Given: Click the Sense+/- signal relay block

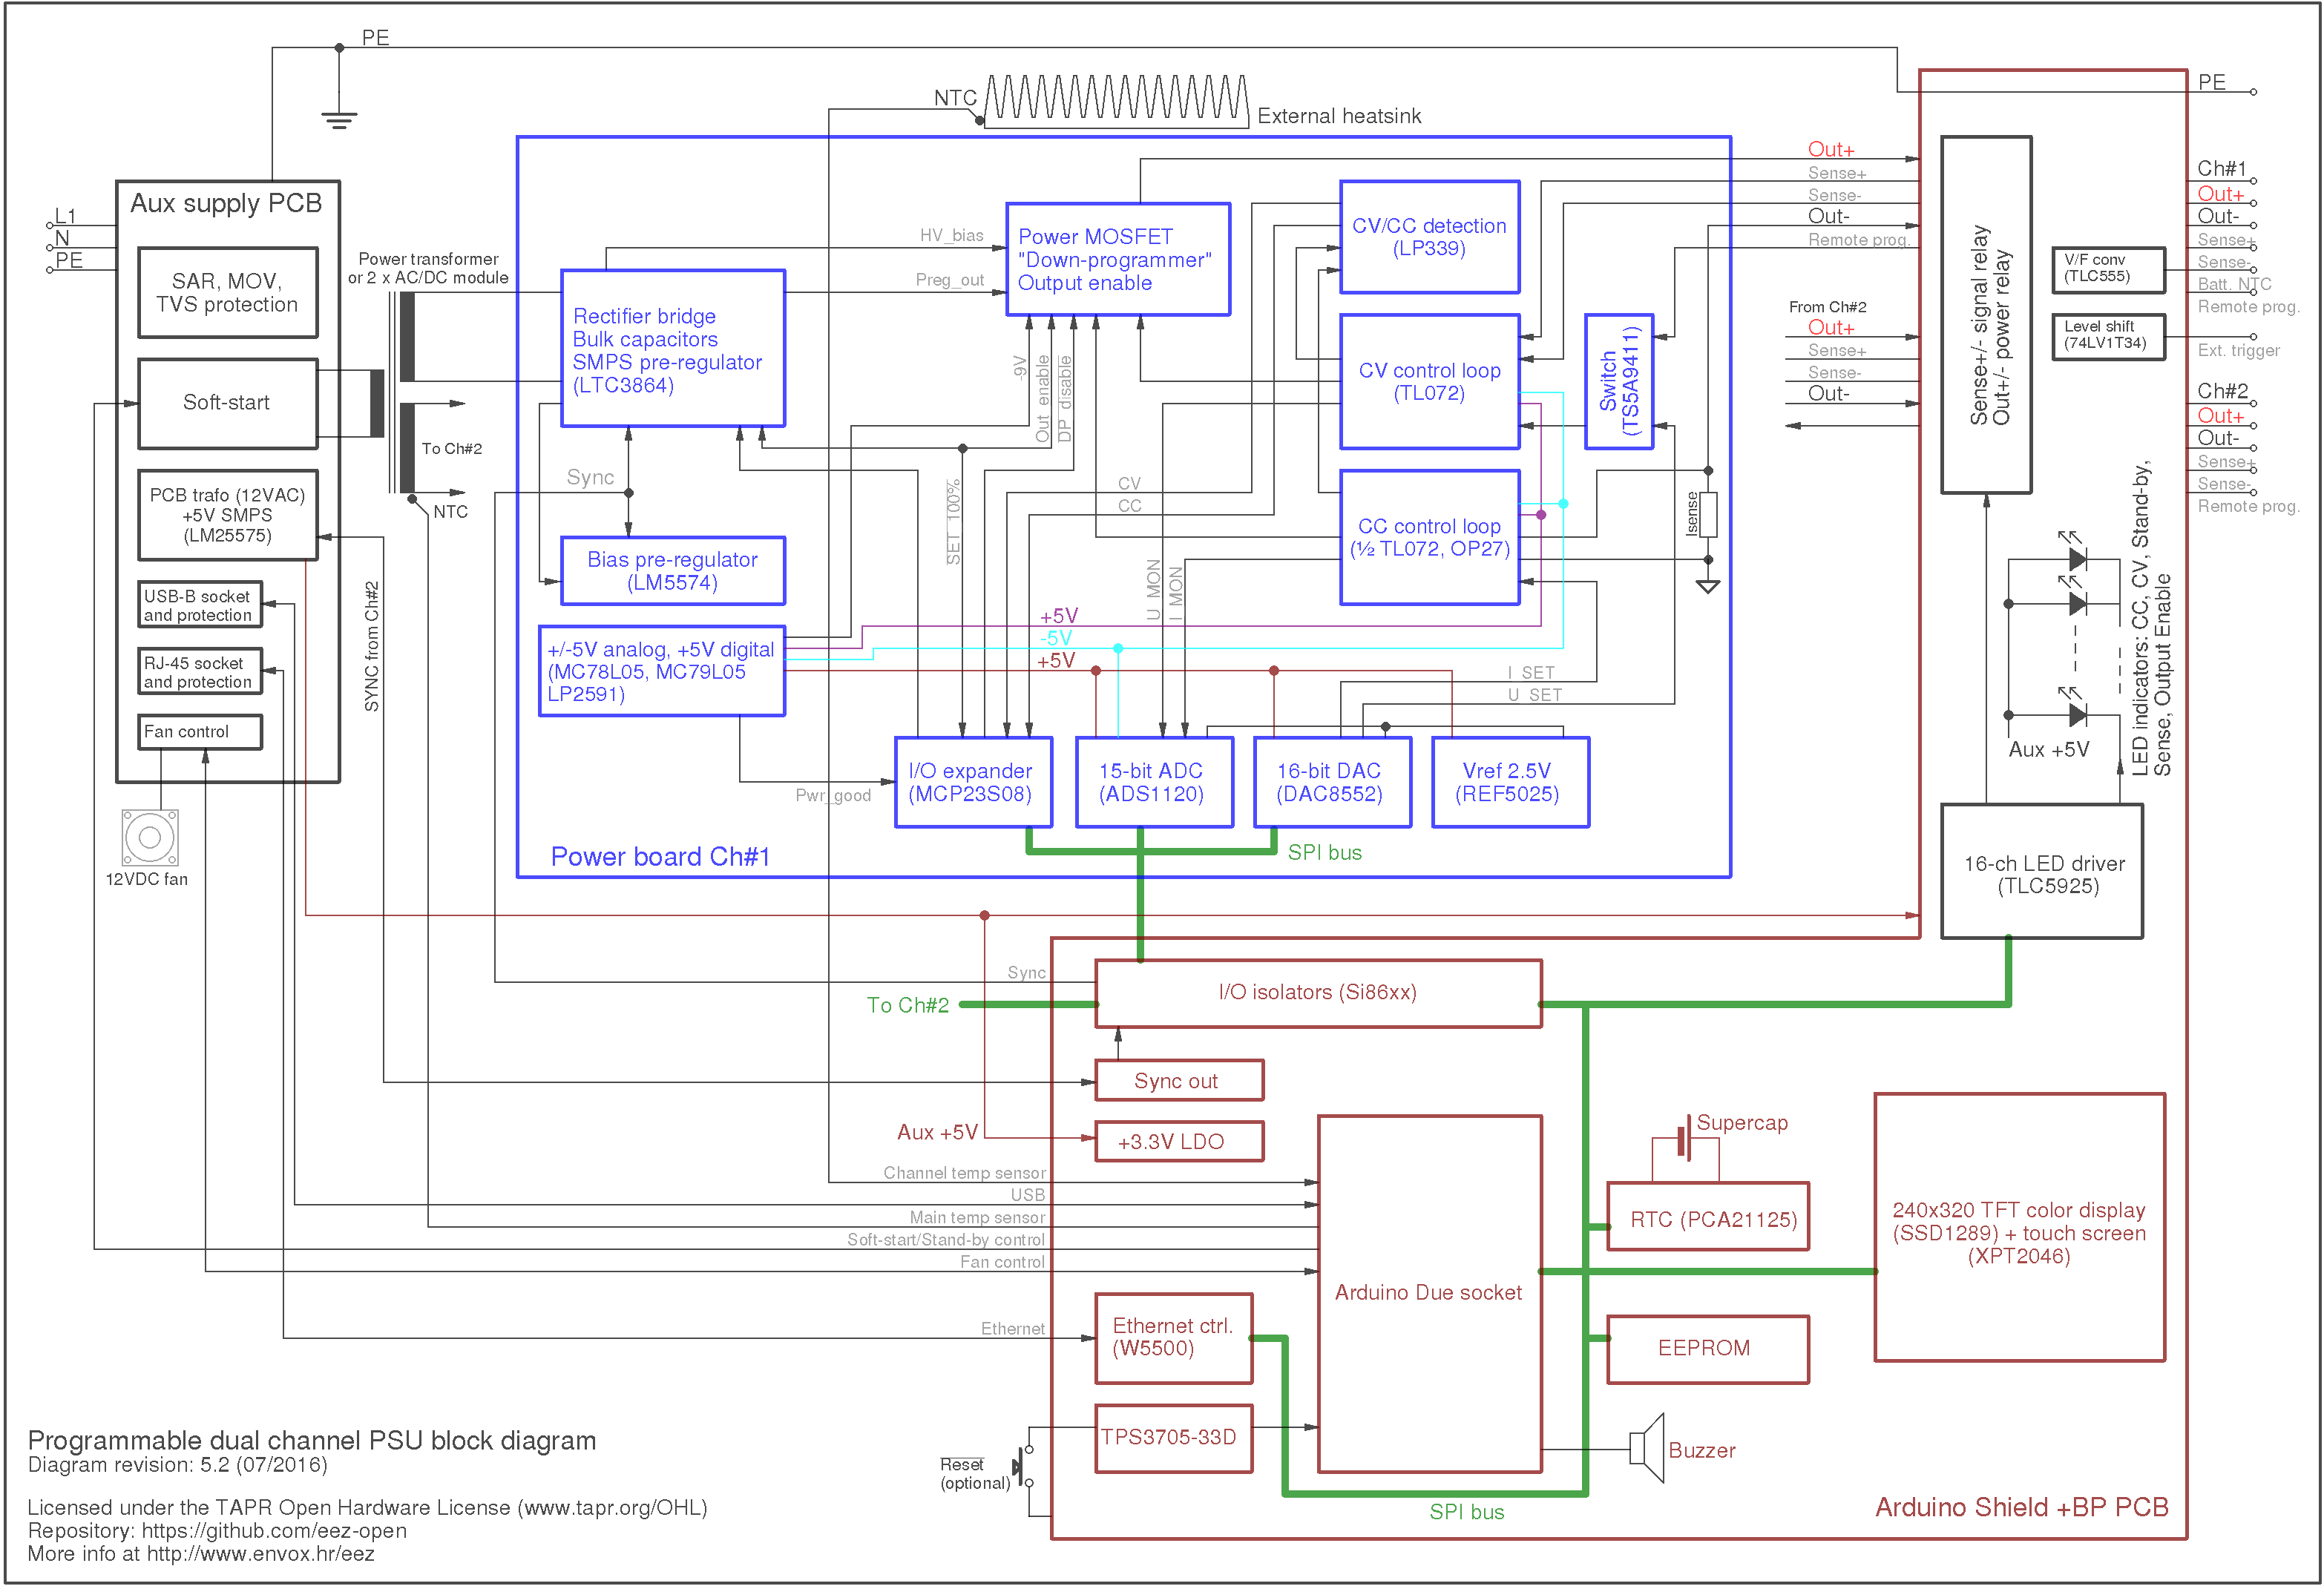Looking at the screenshot, I should [x=1986, y=315].
